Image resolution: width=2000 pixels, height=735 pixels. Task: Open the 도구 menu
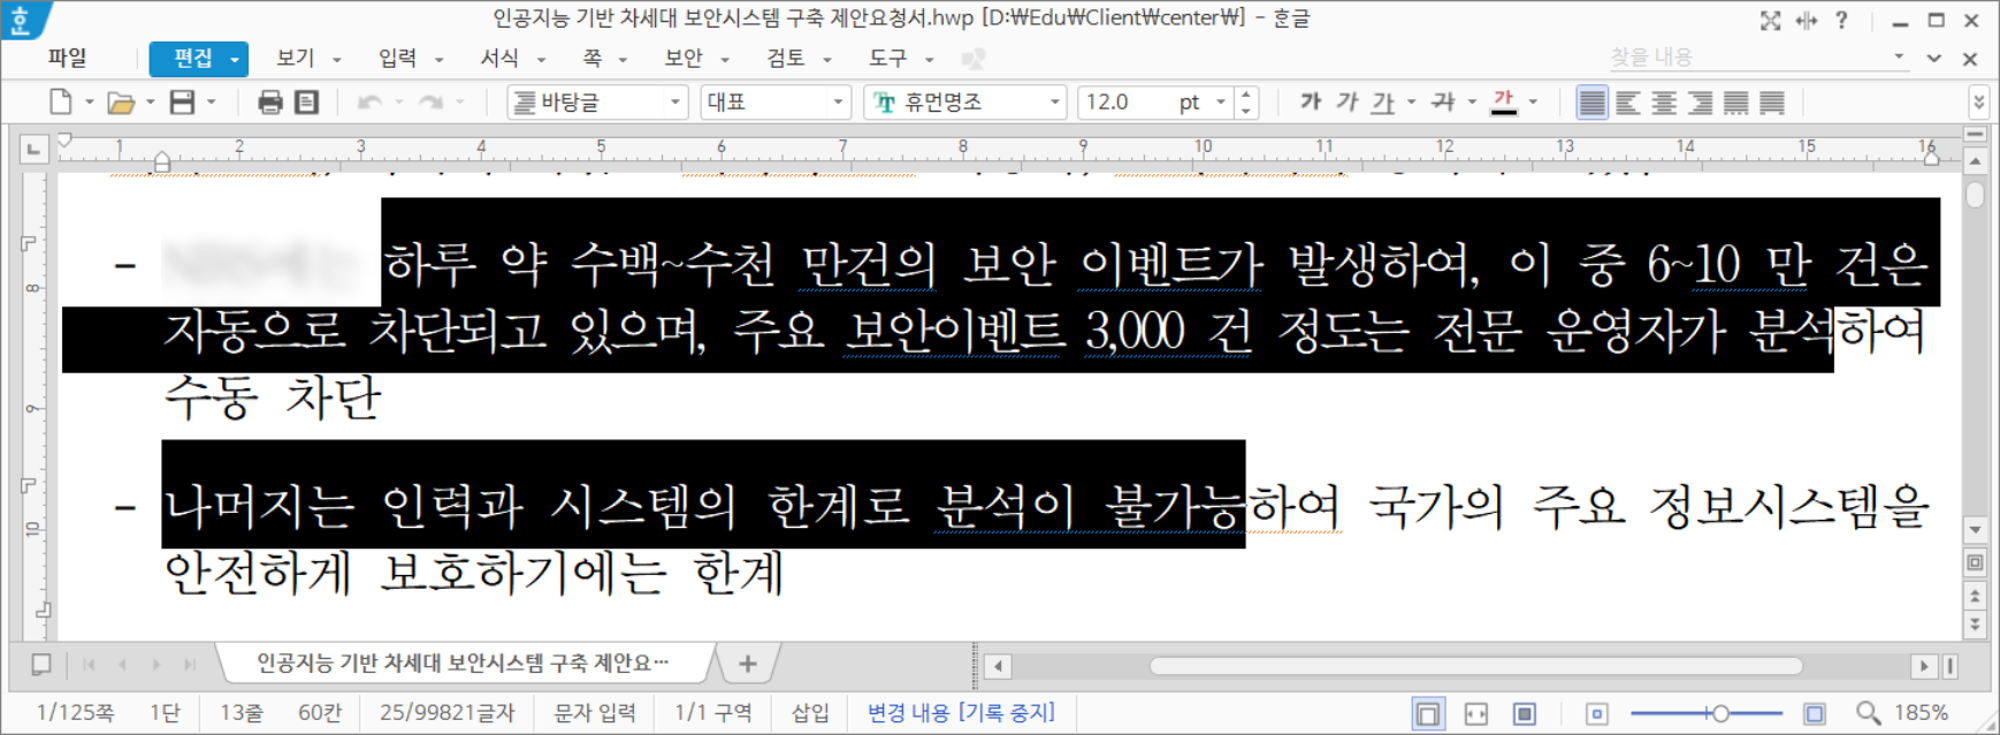888,58
